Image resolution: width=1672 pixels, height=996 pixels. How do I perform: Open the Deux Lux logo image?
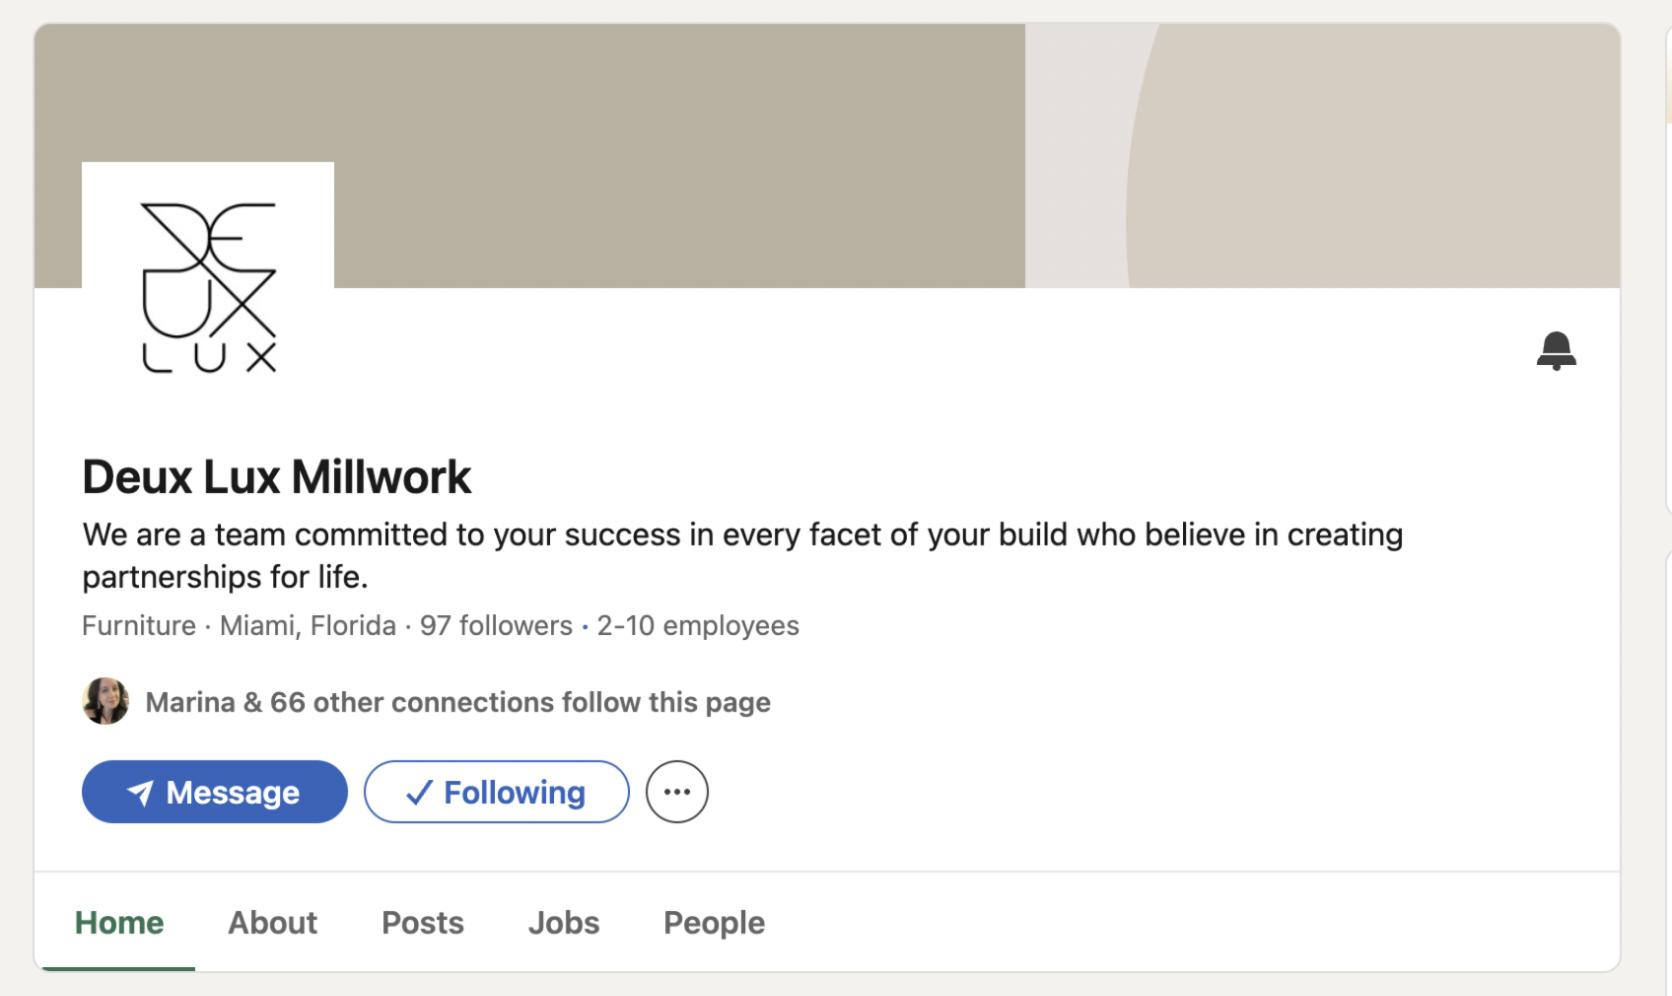coord(208,287)
